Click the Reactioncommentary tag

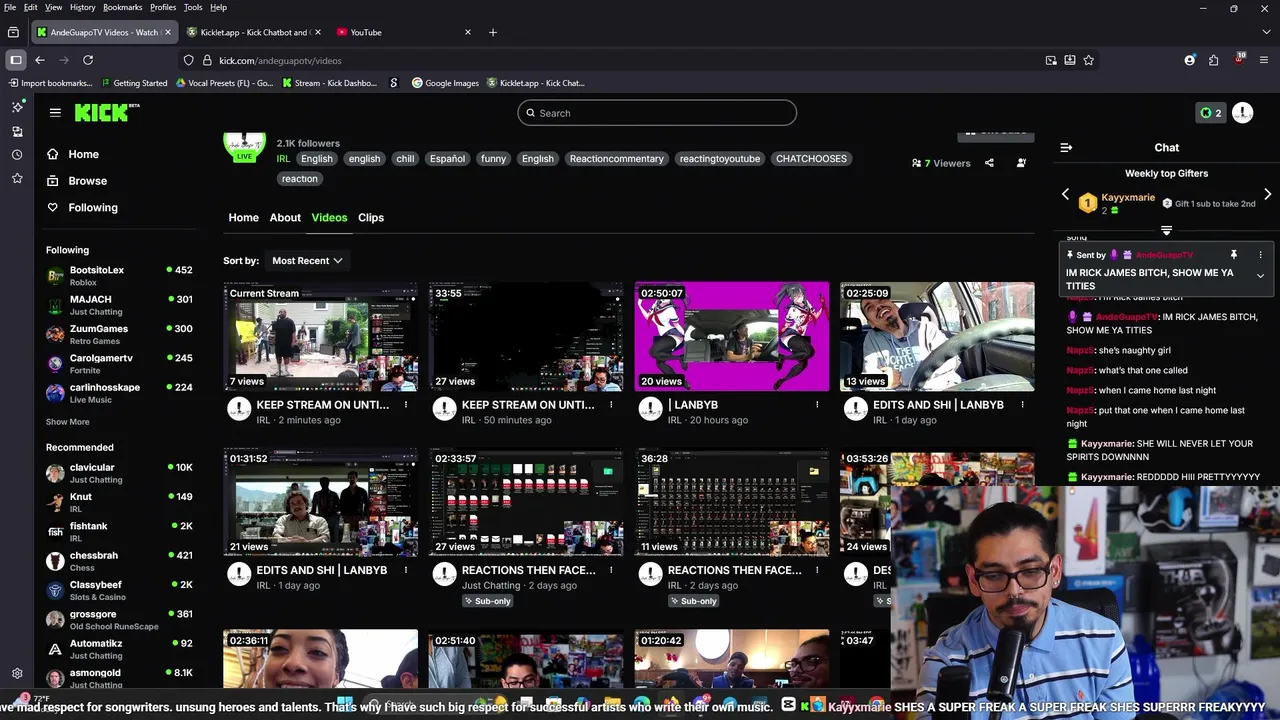(x=616, y=159)
